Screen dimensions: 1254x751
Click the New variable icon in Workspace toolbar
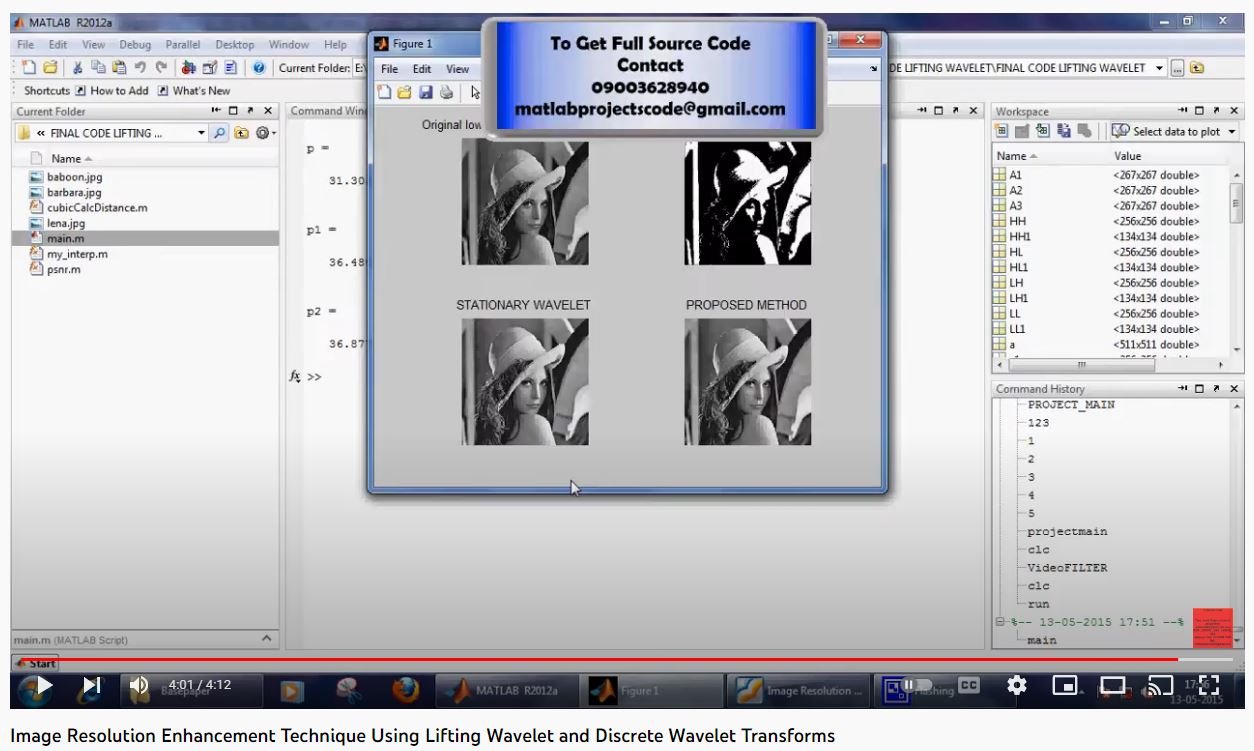click(1001, 132)
